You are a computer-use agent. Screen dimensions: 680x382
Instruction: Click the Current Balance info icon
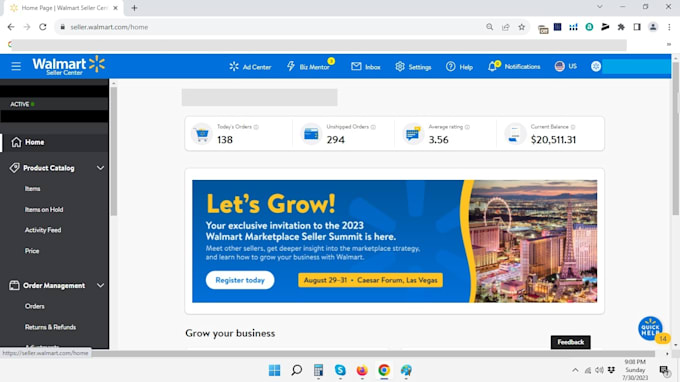pos(573,127)
